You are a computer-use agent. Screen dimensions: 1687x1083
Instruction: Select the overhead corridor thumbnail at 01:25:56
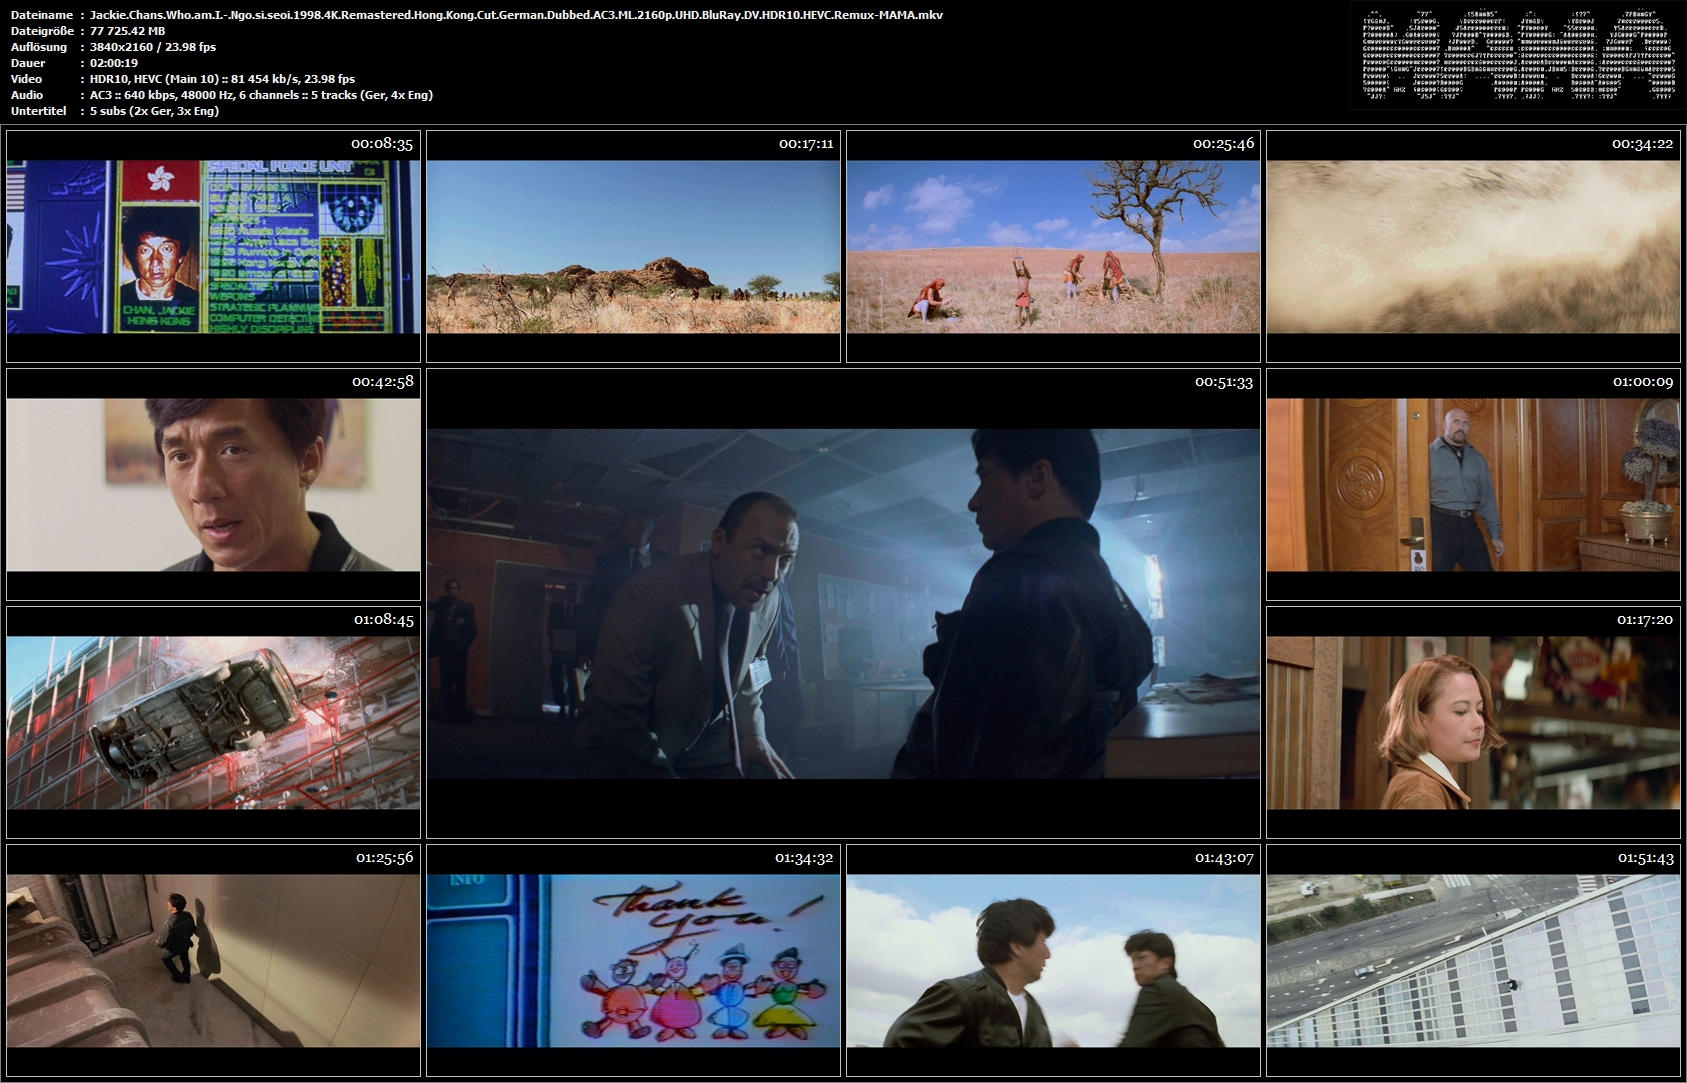point(213,960)
